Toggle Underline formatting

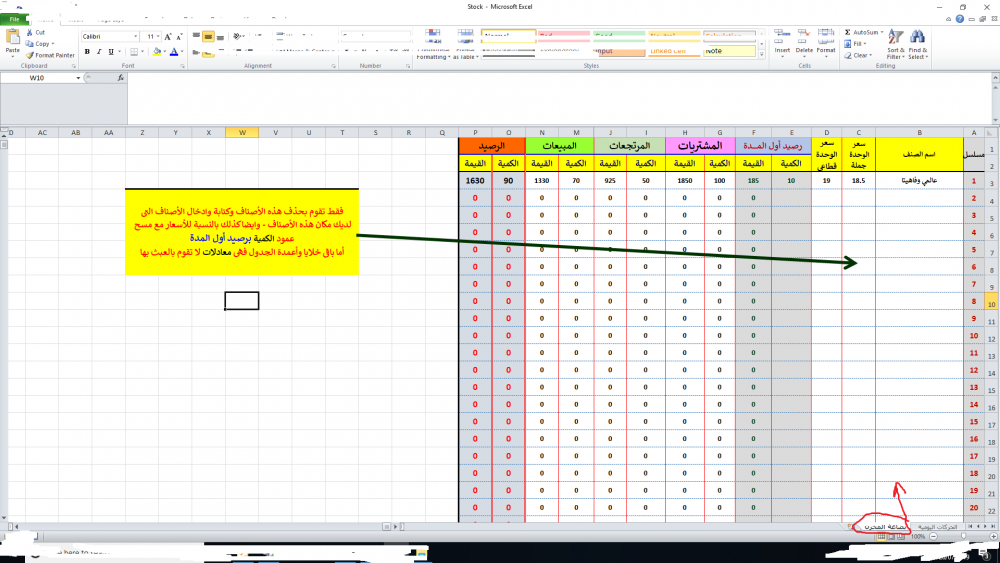[x=111, y=52]
